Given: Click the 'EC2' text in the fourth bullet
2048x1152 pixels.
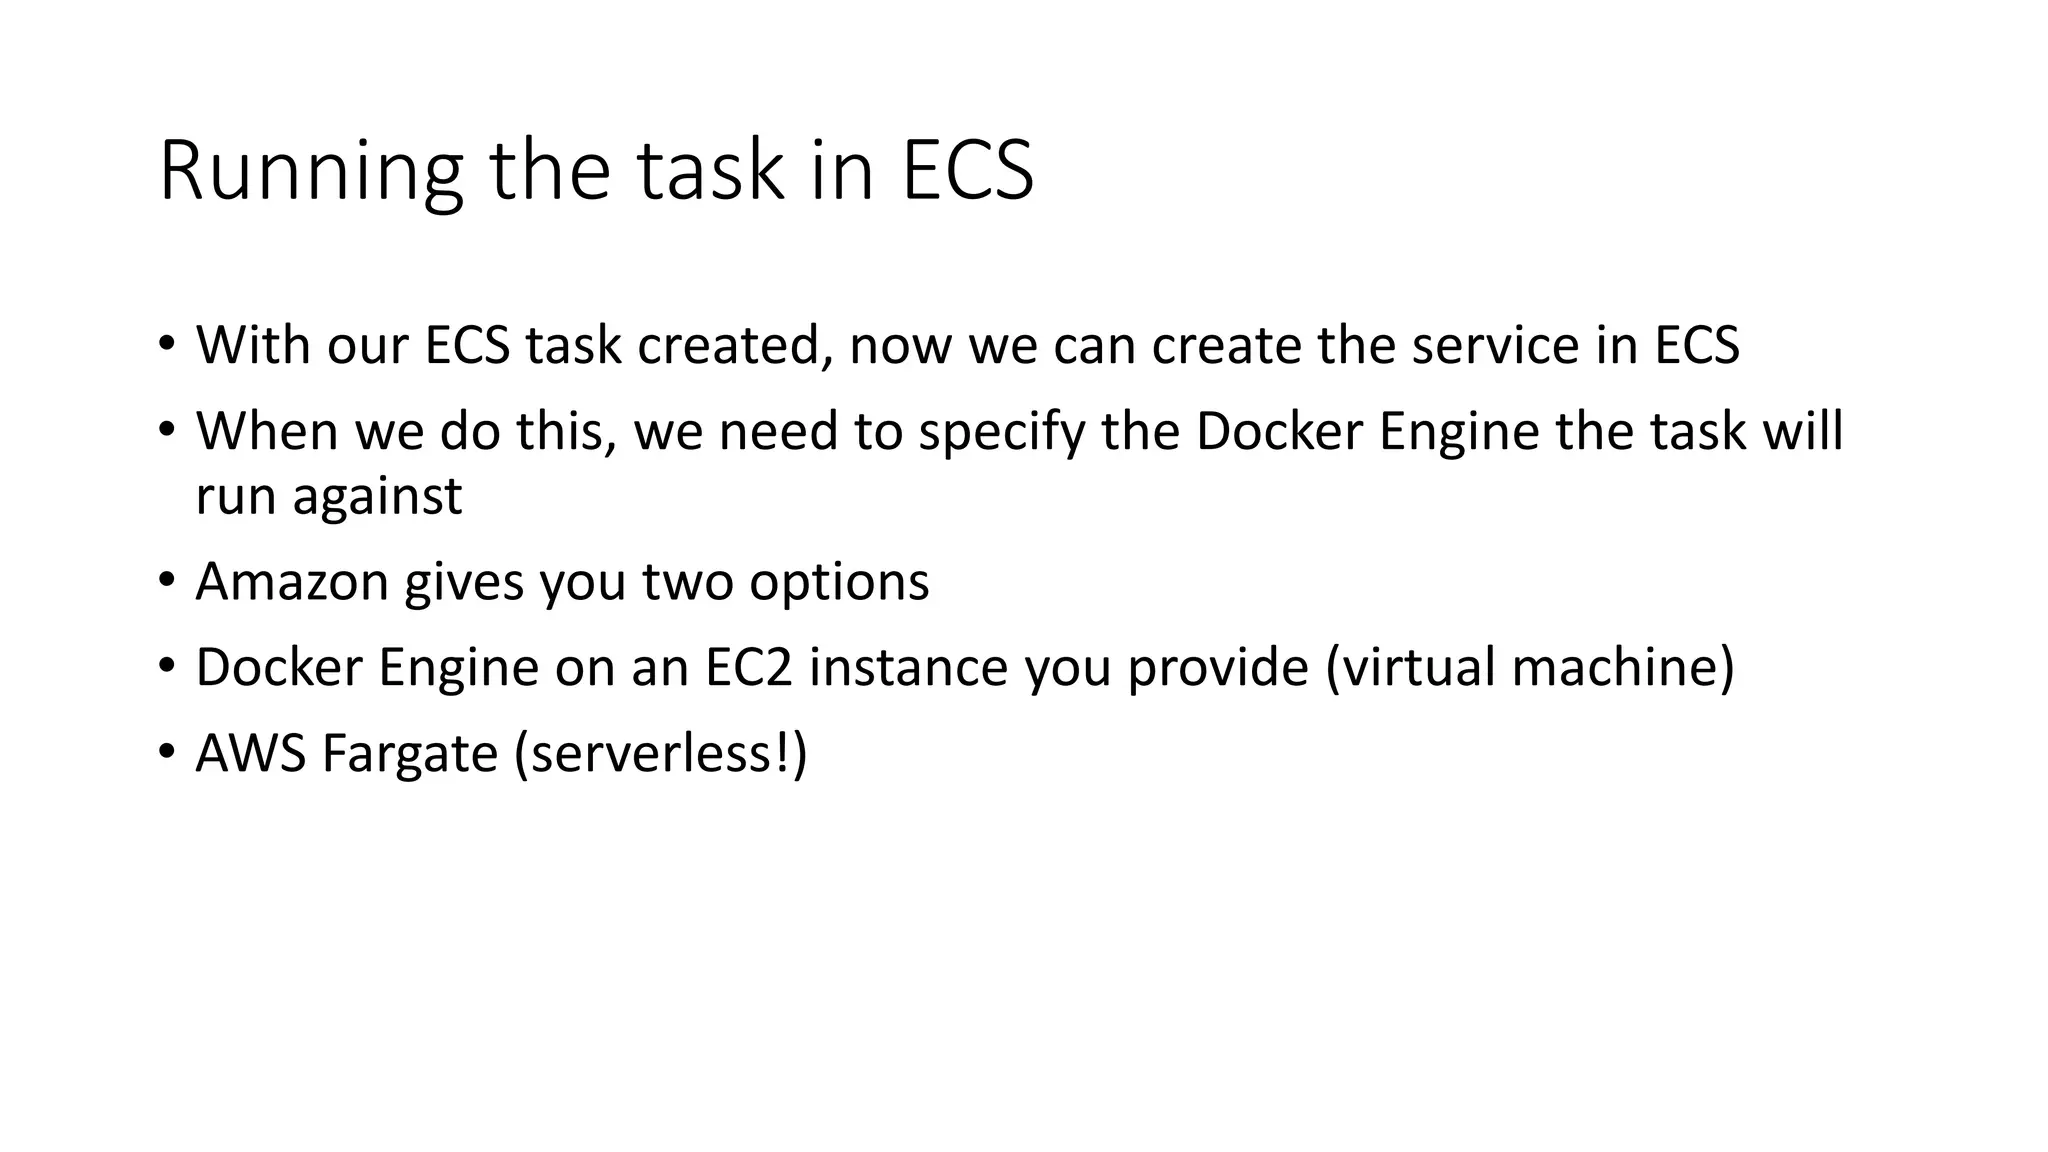Looking at the screenshot, I should (749, 667).
